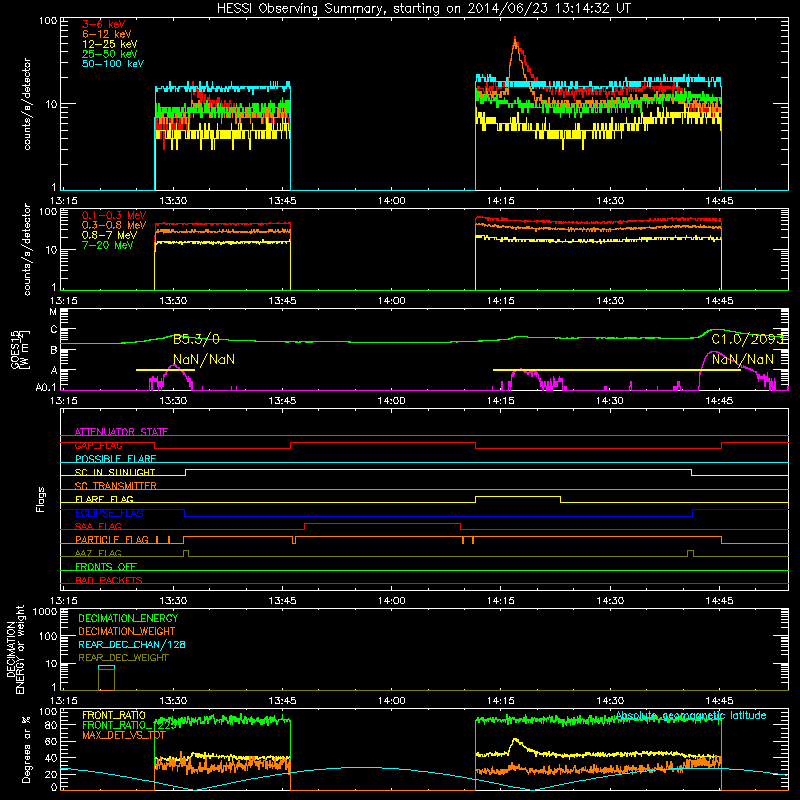Select the 50-100 keV legend label

pyautogui.click(x=113, y=64)
